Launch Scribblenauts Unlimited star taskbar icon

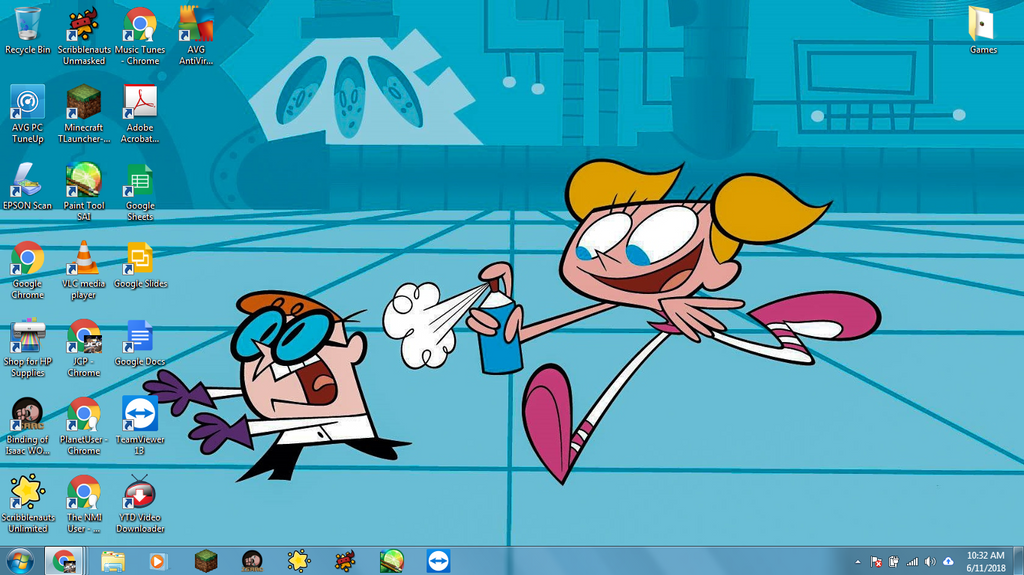pos(298,561)
